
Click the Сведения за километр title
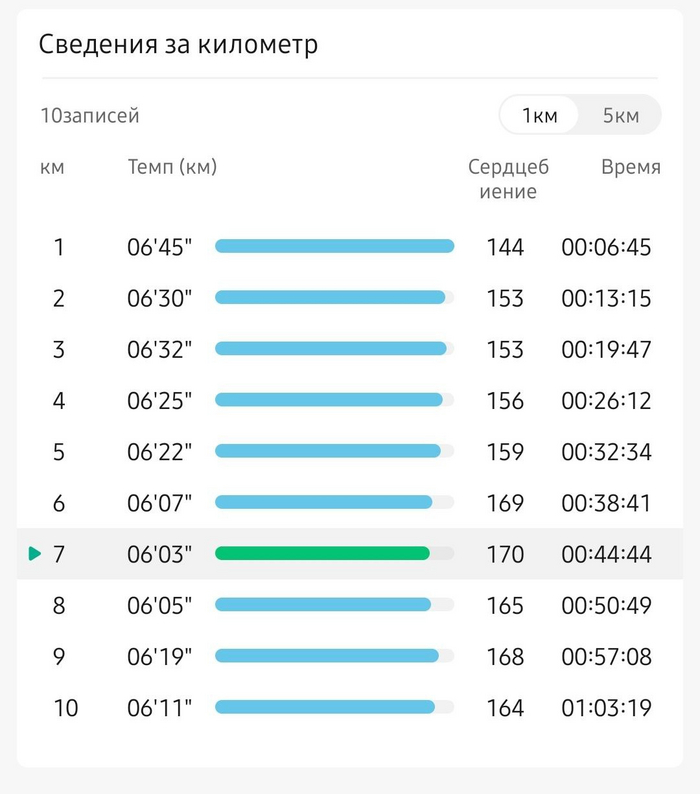(x=178, y=46)
